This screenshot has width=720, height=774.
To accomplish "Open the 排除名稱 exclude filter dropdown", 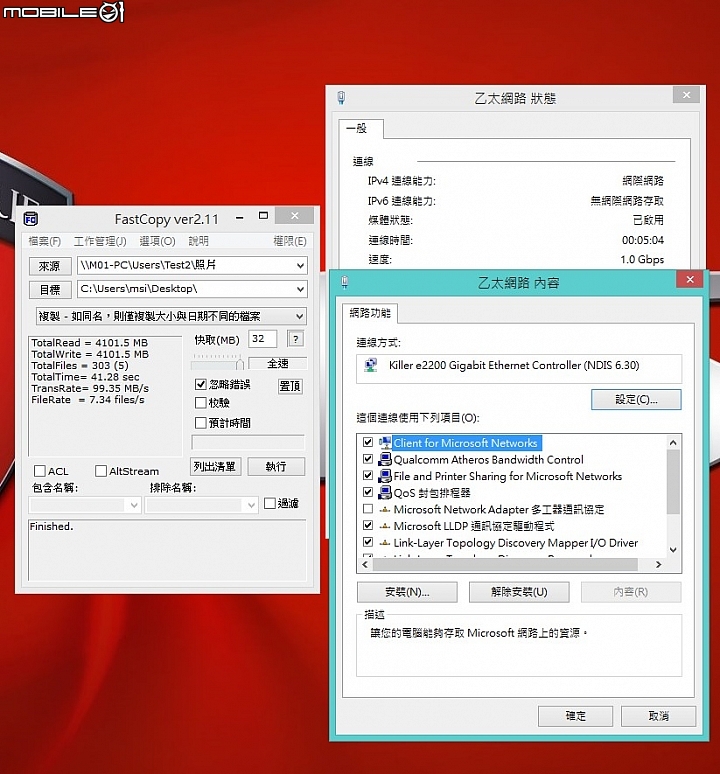I will point(251,505).
